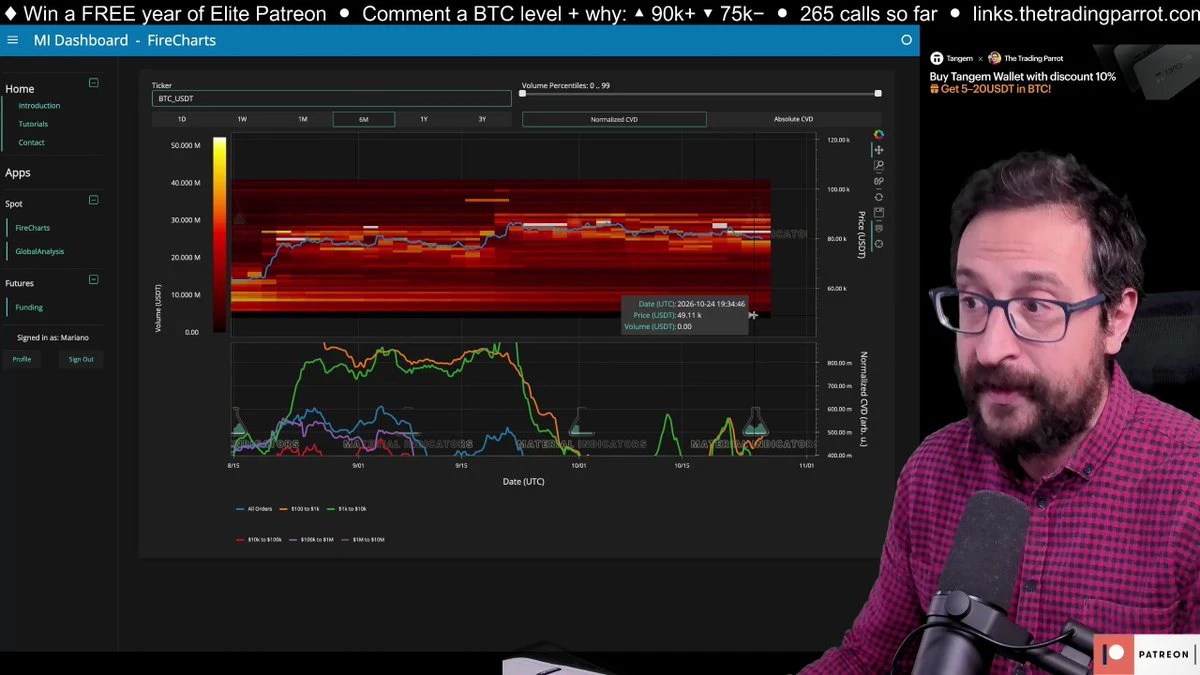Open the Introduction link in sidebar
Screen dimensions: 1200x675
pyautogui.click(x=39, y=106)
